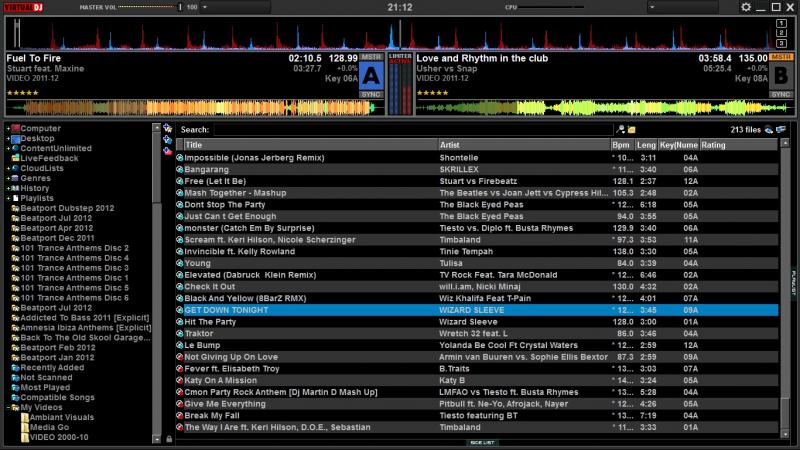This screenshot has height=450, width=800.
Task: Open the Media Go video folder
Action: point(49,427)
